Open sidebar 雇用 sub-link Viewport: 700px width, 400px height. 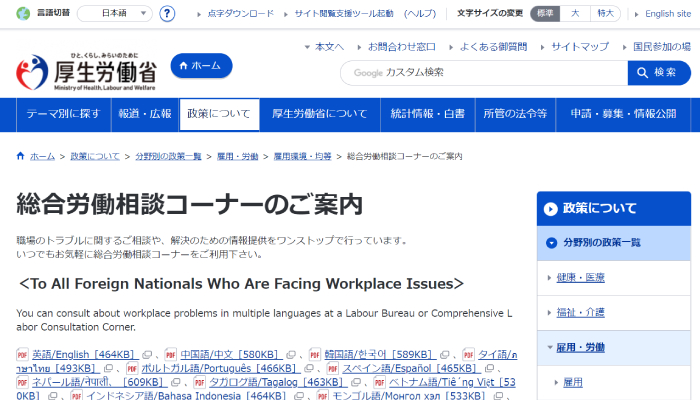click(573, 382)
